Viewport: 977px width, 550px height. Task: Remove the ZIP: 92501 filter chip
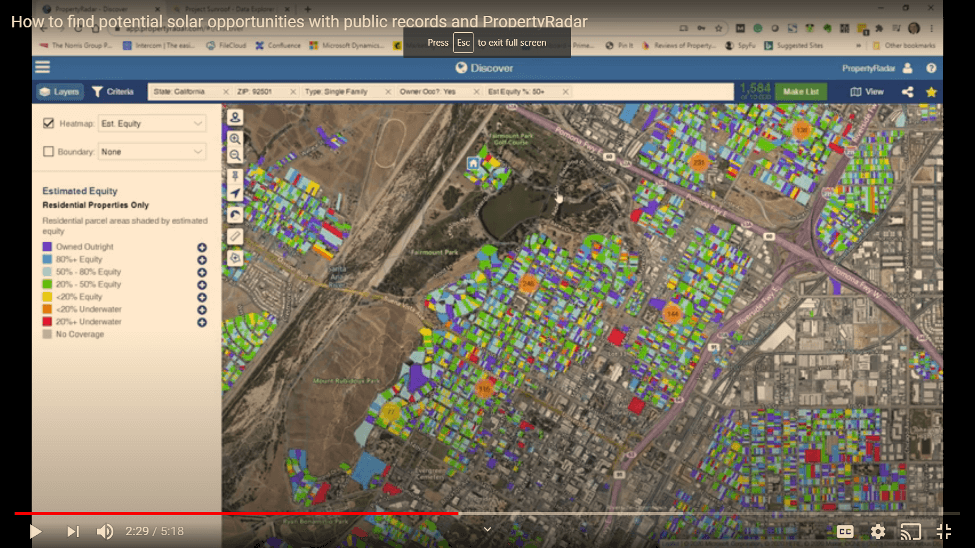click(293, 92)
